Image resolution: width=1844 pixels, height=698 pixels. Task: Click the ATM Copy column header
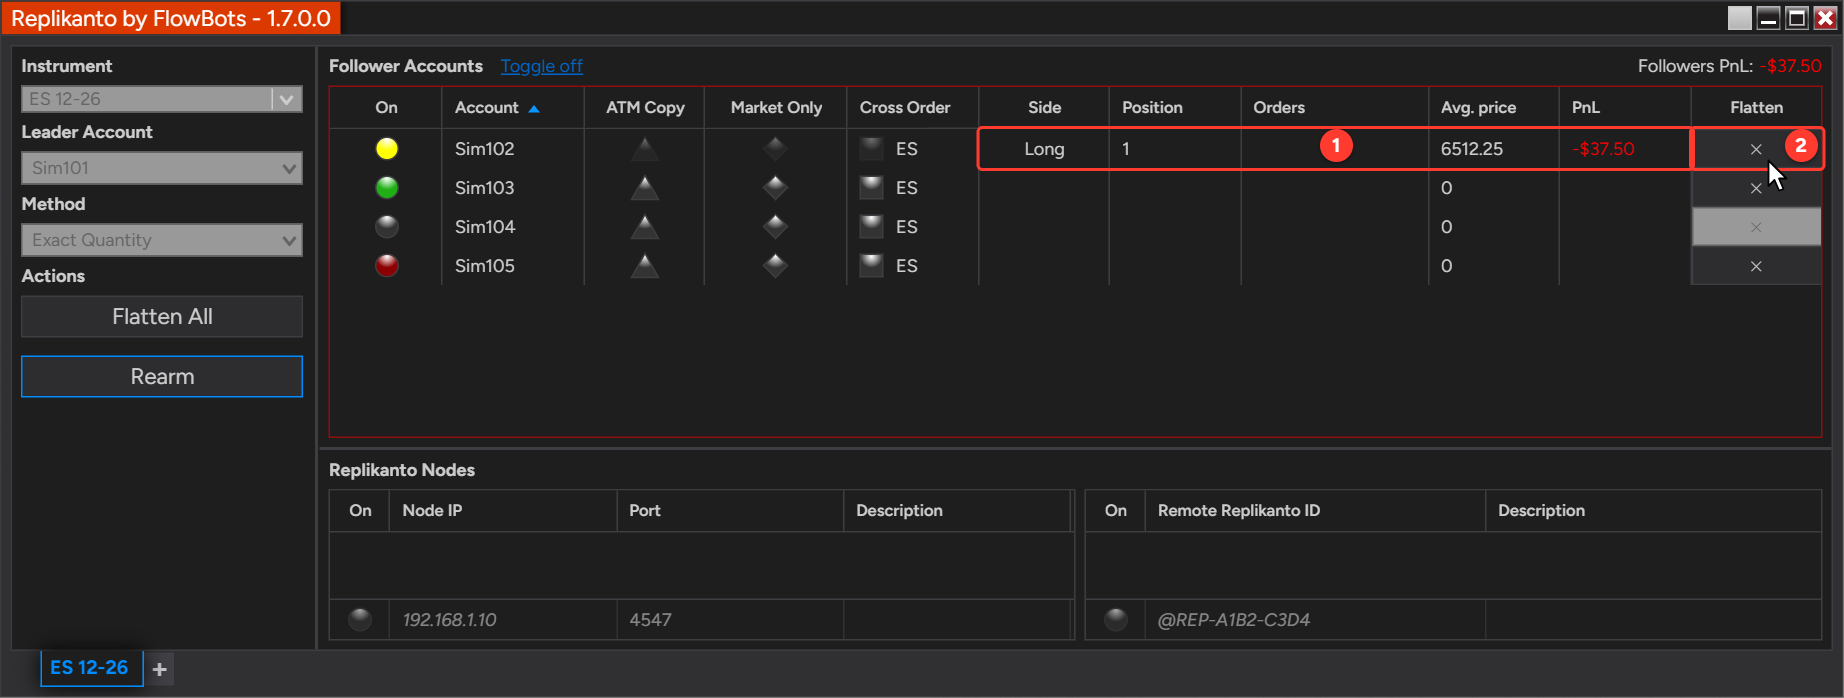point(645,107)
